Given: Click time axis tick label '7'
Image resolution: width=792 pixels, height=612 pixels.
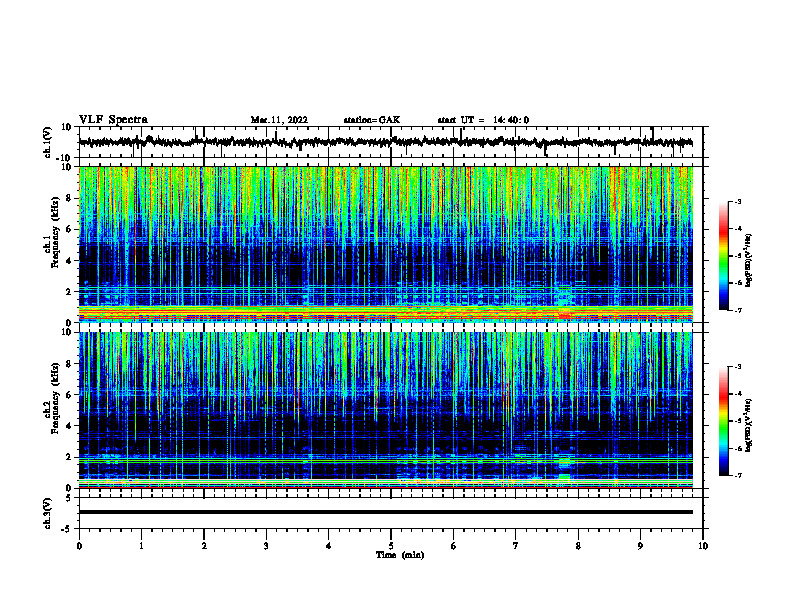Looking at the screenshot, I should (516, 546).
